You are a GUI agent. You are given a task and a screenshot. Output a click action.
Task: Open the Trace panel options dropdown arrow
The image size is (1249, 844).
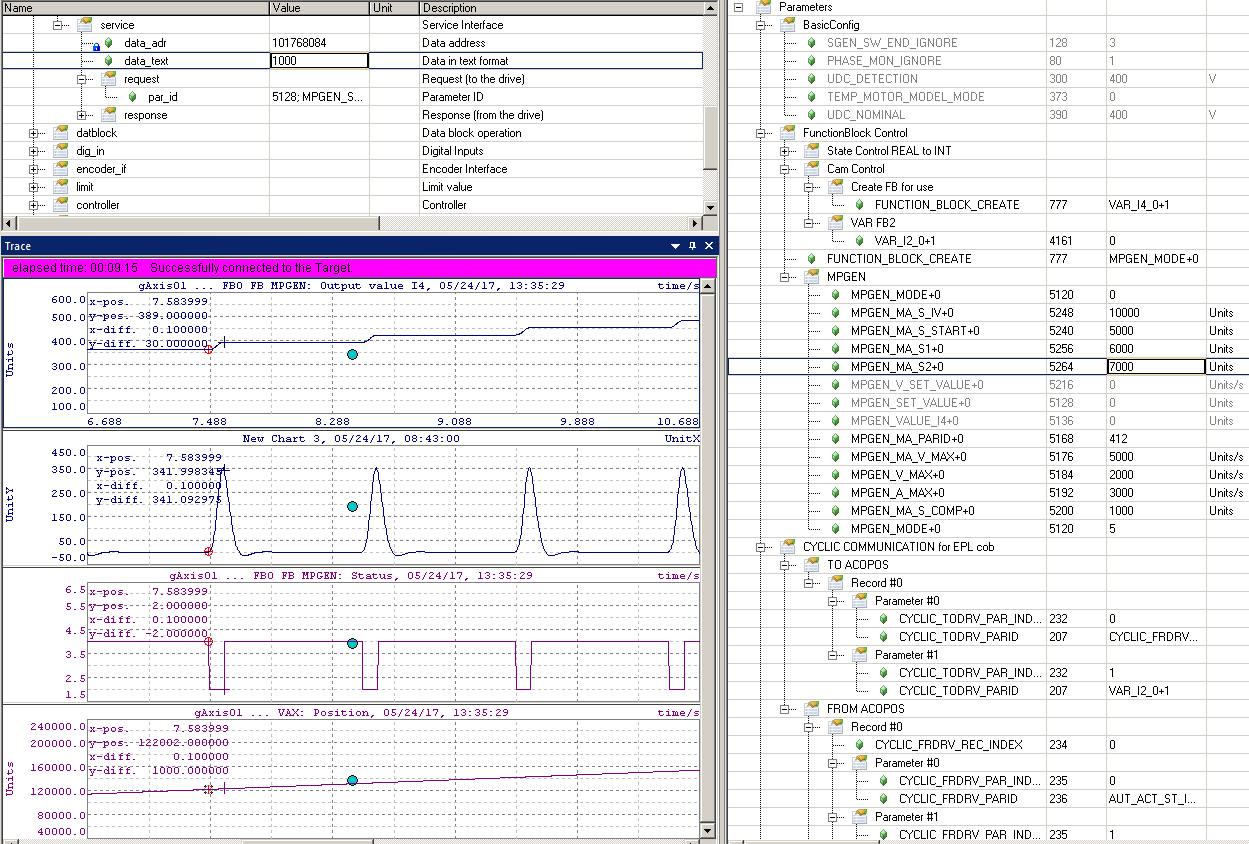point(675,246)
